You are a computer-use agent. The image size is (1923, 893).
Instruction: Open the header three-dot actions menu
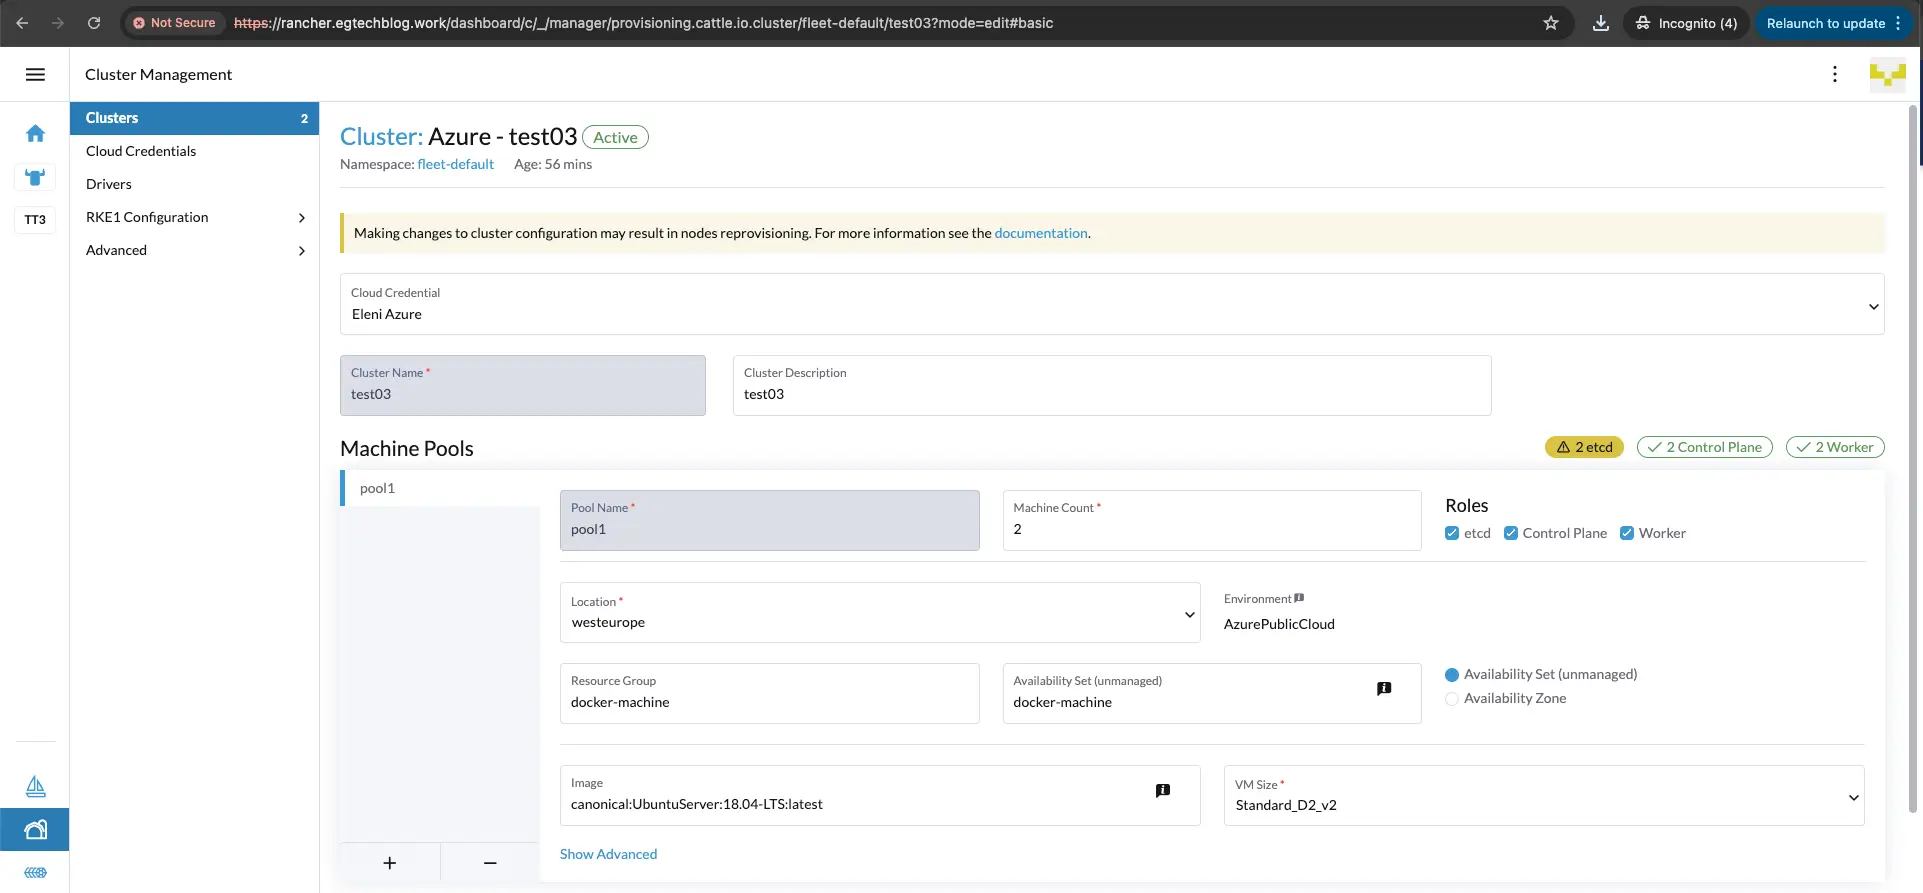(x=1834, y=74)
